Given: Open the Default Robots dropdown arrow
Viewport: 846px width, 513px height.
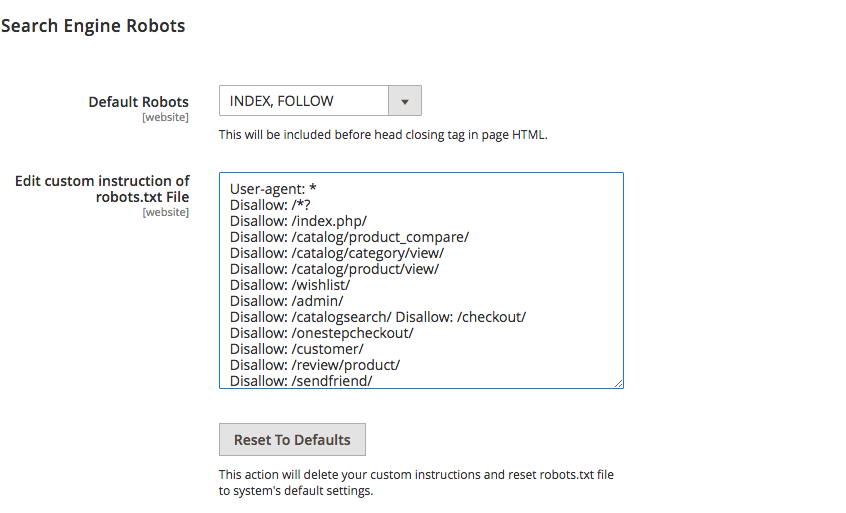Looking at the screenshot, I should pos(405,101).
